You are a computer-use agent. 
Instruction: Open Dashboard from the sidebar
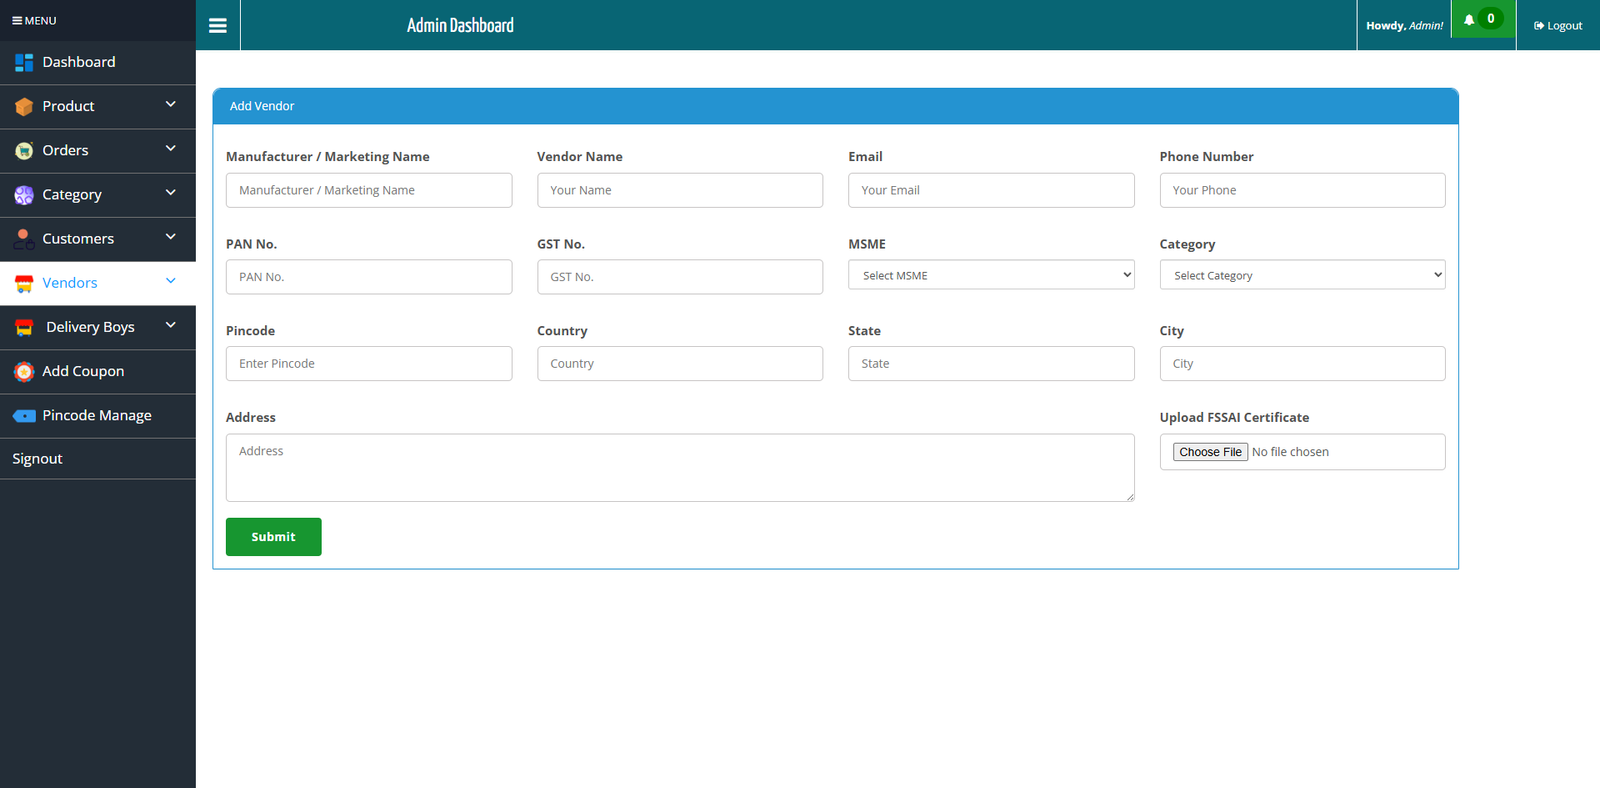pyautogui.click(x=98, y=62)
